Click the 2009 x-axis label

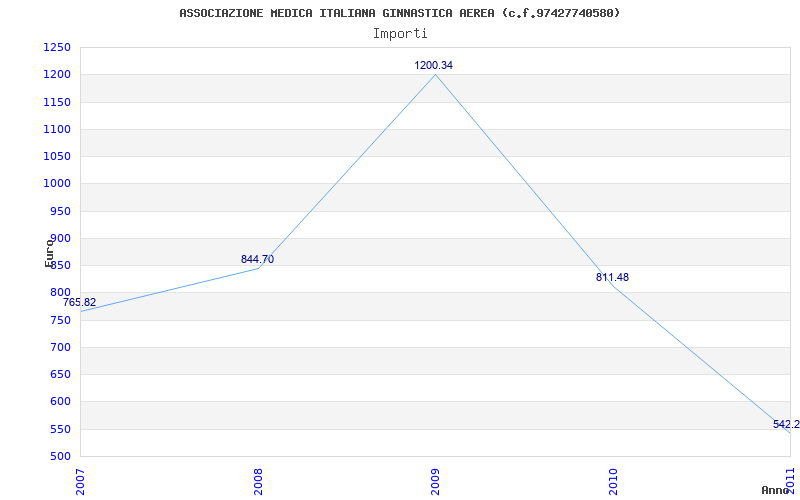coord(435,481)
